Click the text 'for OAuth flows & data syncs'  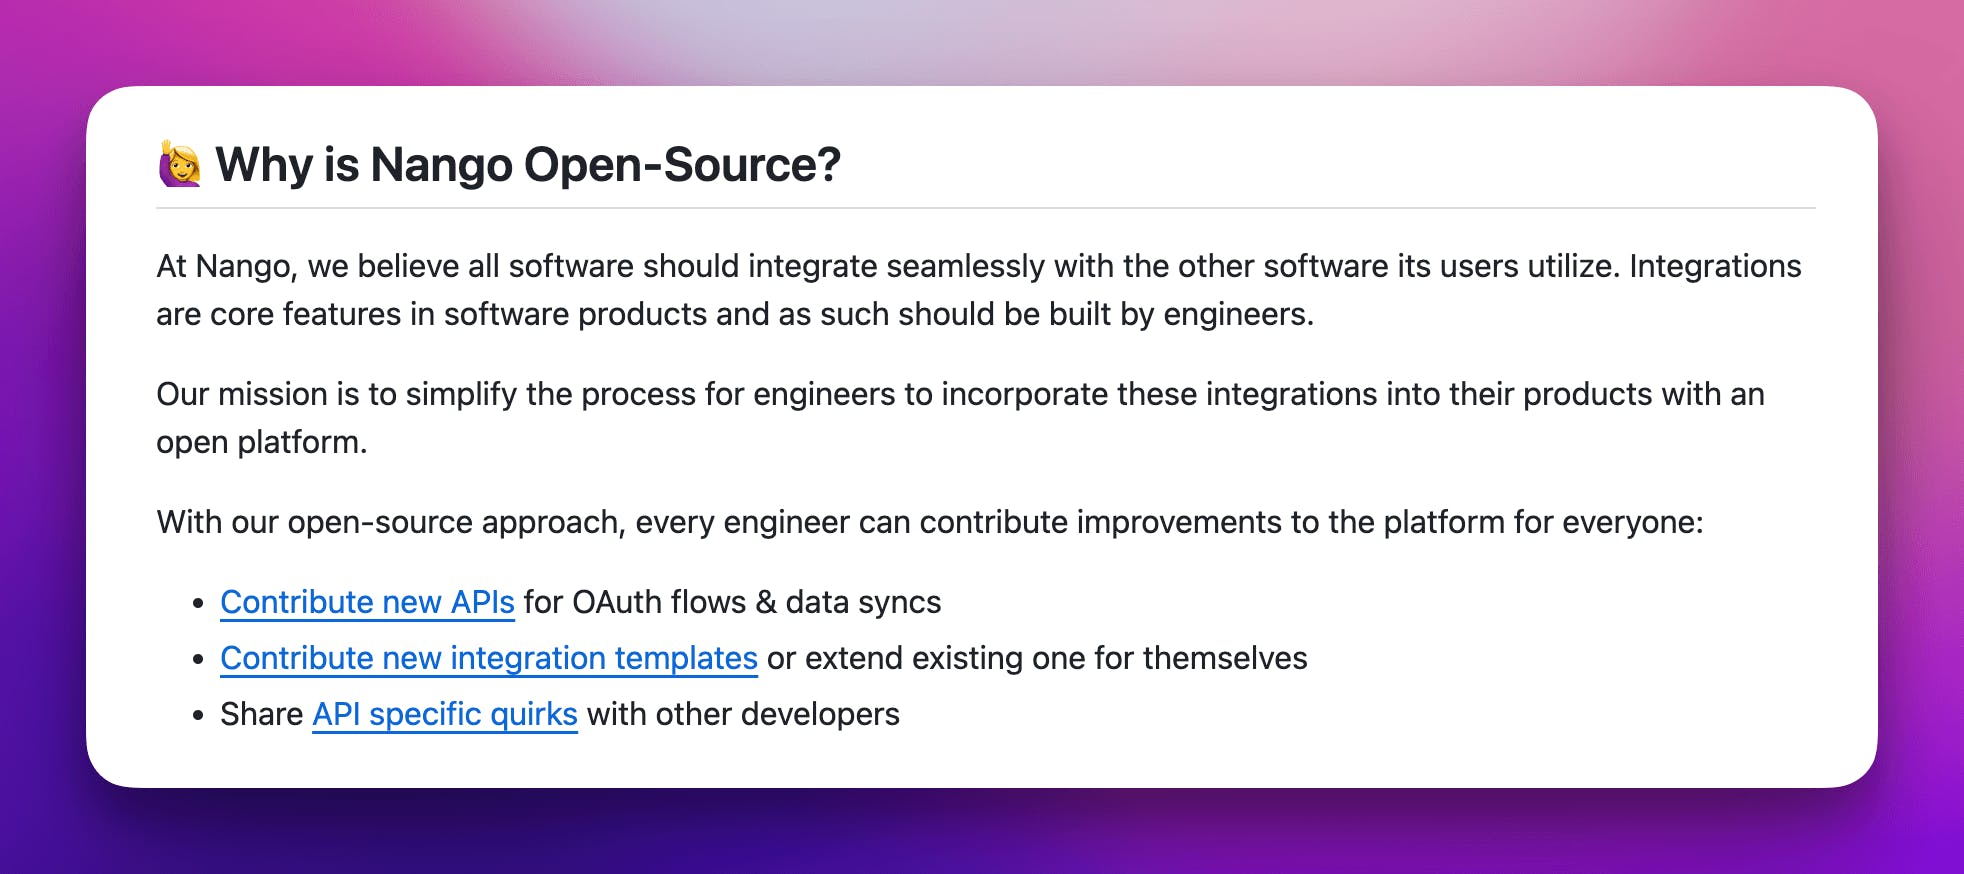tap(732, 602)
